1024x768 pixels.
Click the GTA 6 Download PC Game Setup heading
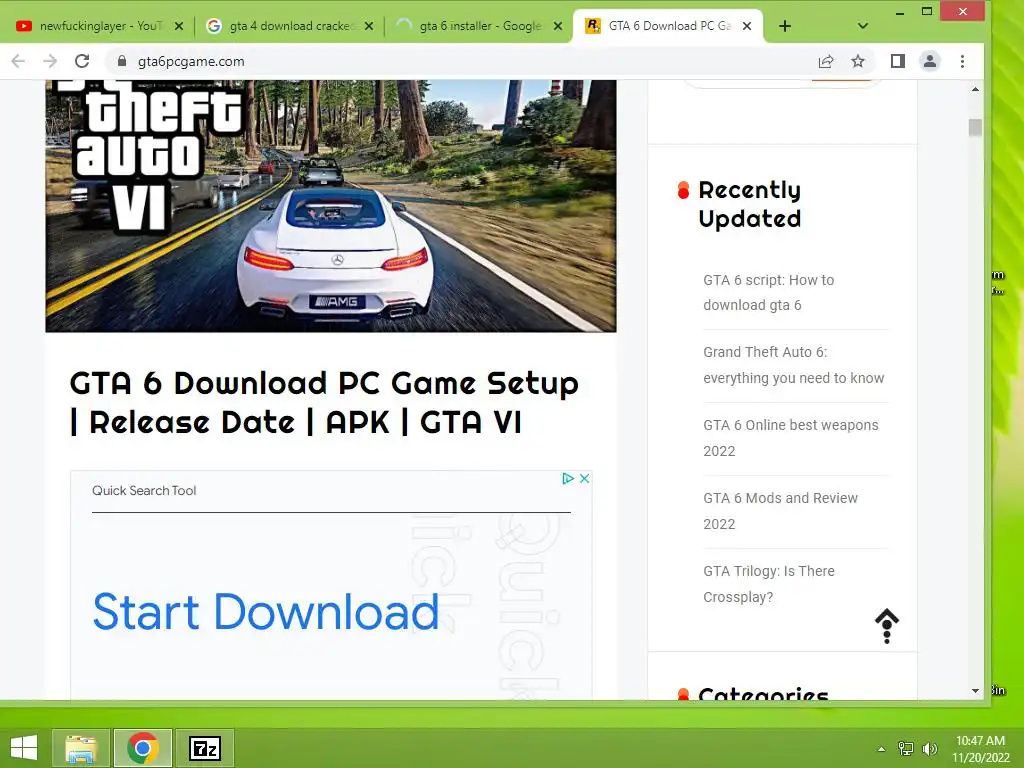[324, 402]
